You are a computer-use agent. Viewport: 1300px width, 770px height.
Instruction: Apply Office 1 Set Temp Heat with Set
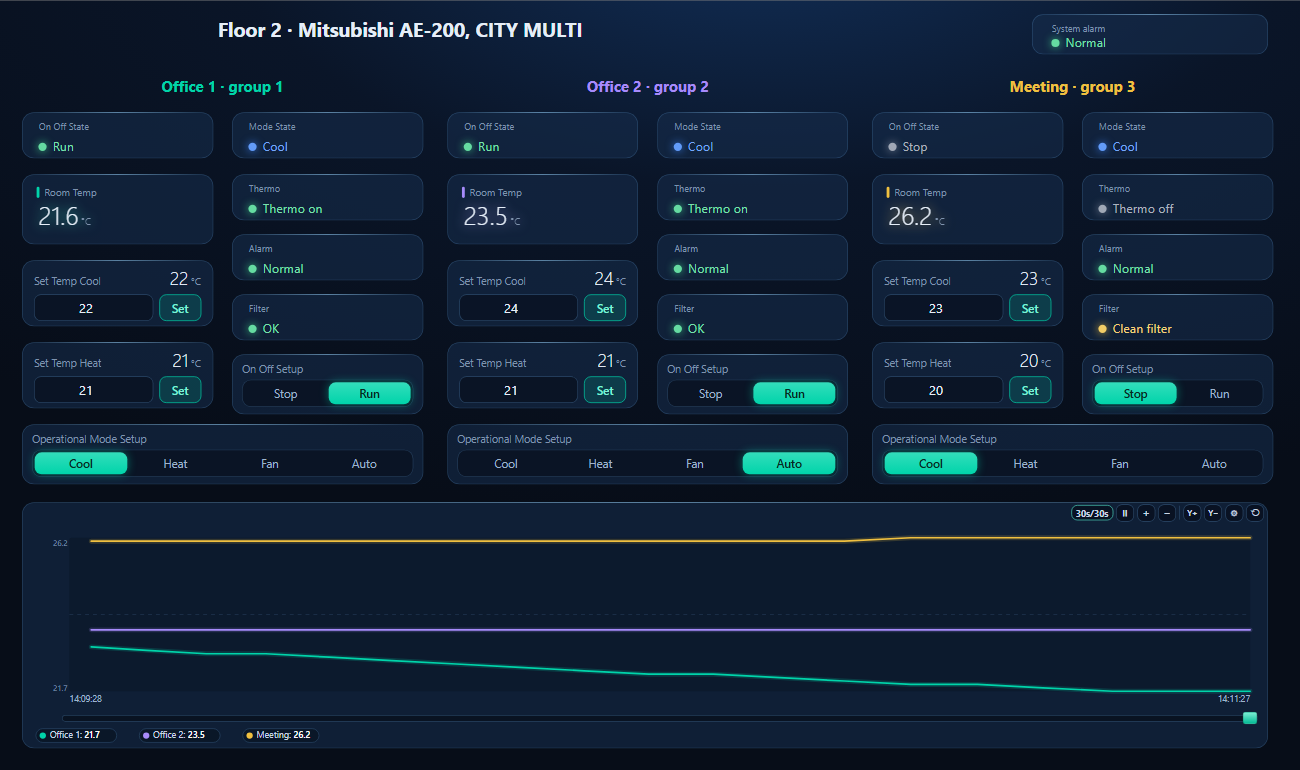coord(180,390)
